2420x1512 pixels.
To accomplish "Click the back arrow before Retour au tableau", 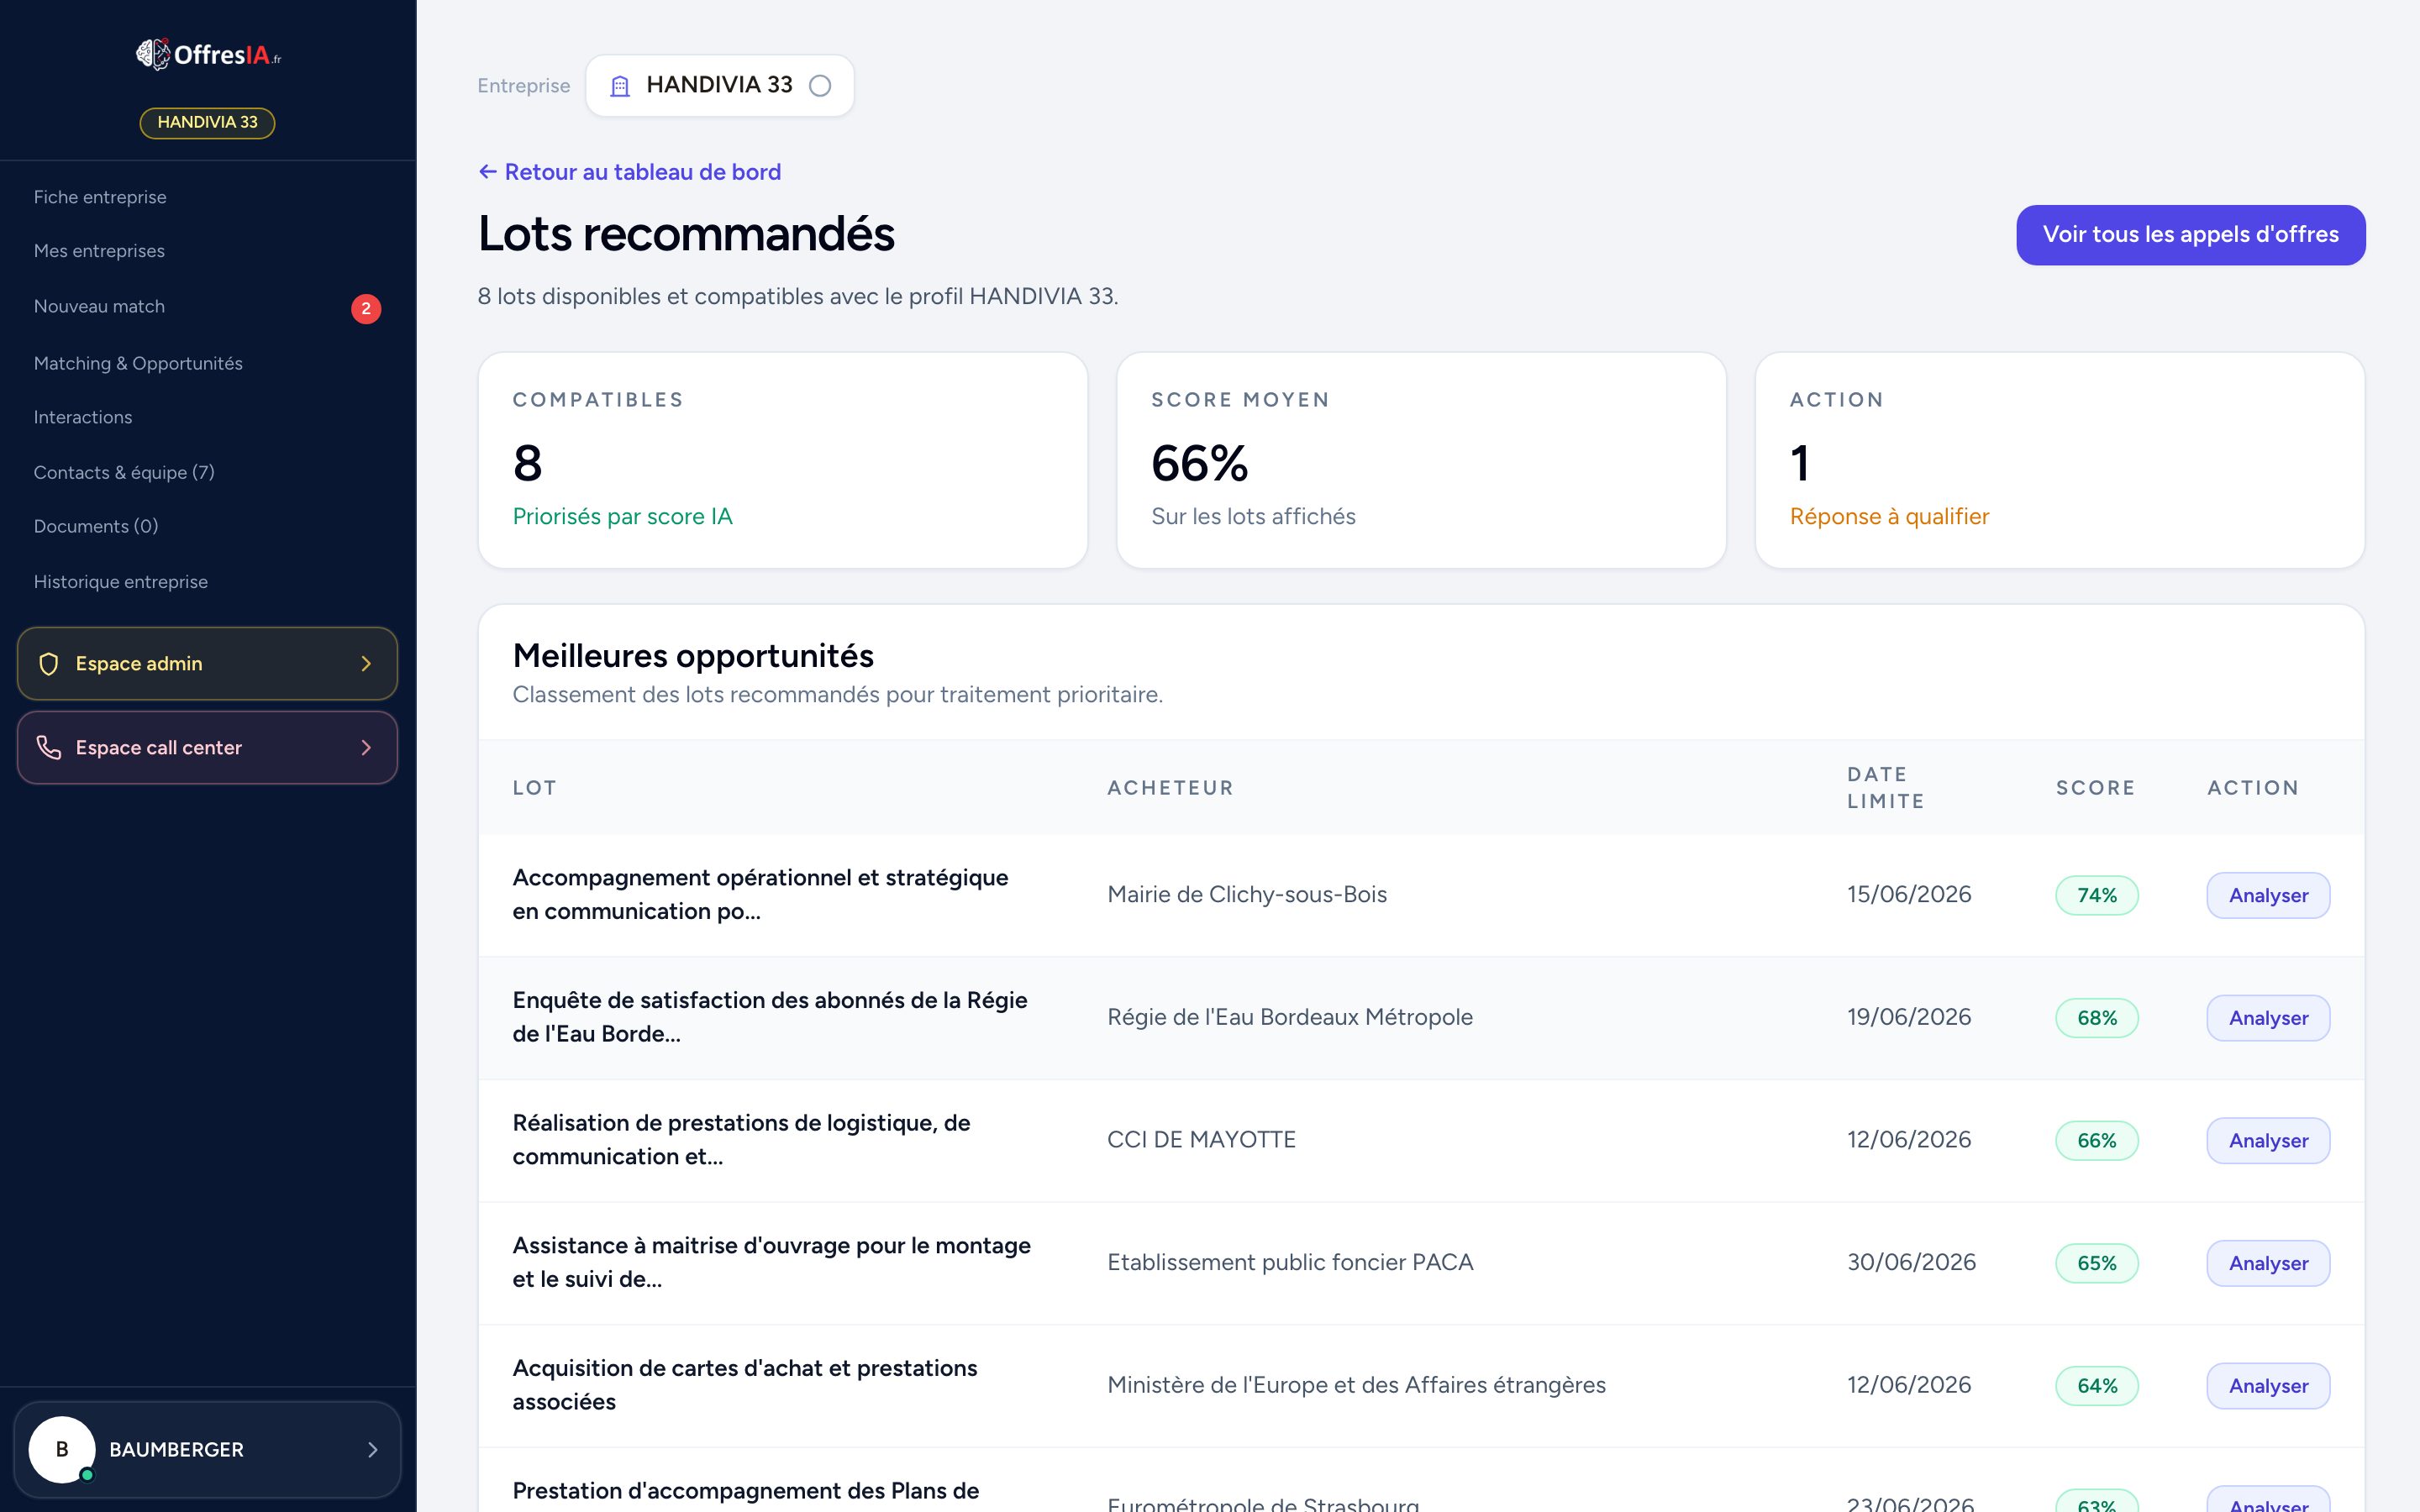I will click(x=488, y=172).
